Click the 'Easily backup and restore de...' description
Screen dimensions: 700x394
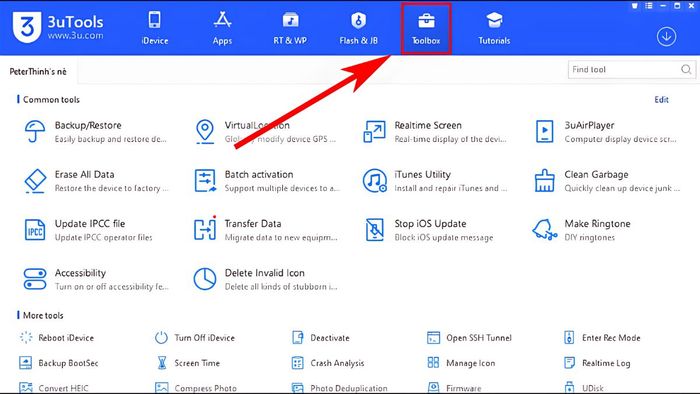click(111, 139)
